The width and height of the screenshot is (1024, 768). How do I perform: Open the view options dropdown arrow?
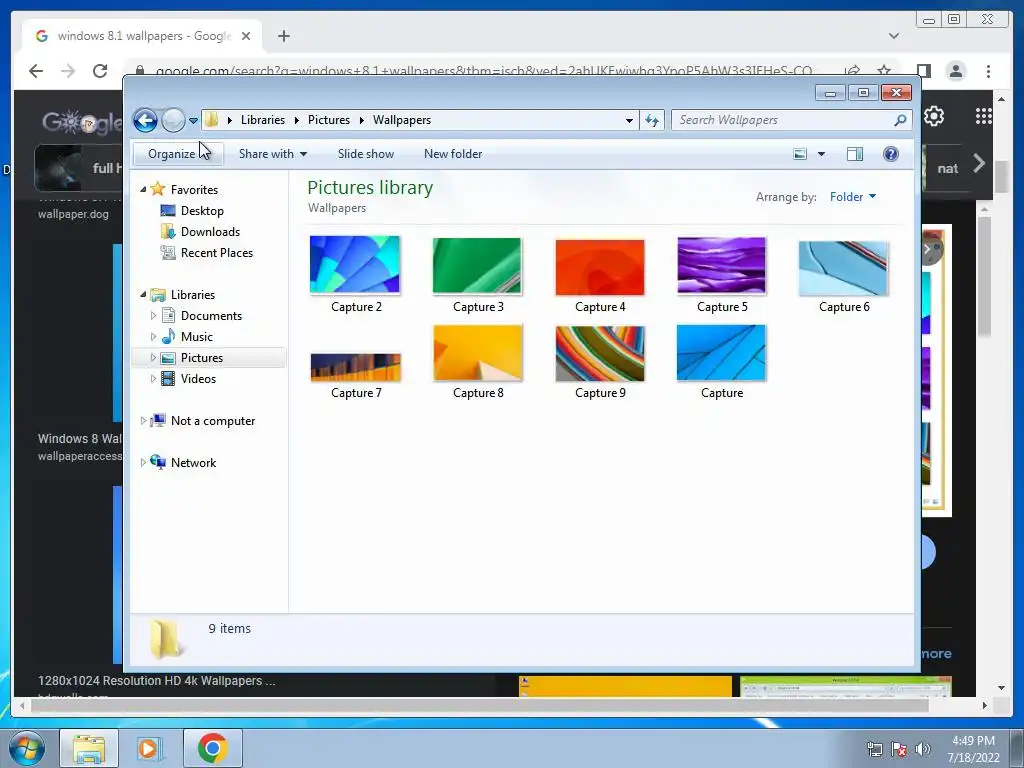pyautogui.click(x=822, y=154)
